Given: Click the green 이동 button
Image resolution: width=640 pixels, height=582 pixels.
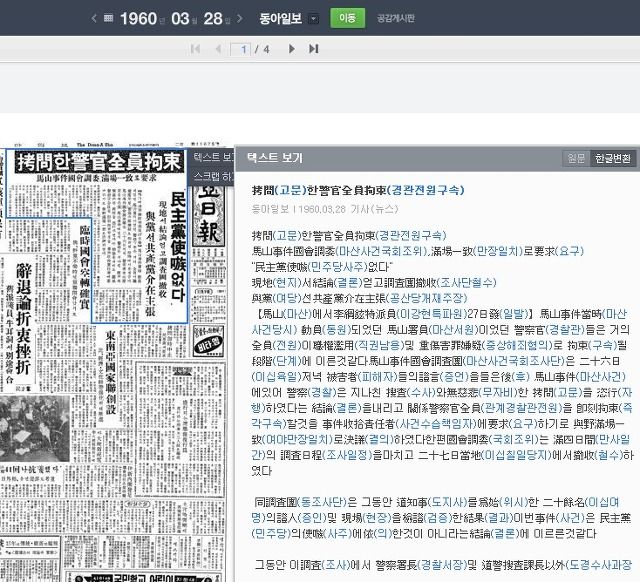Looking at the screenshot, I should tap(347, 18).
